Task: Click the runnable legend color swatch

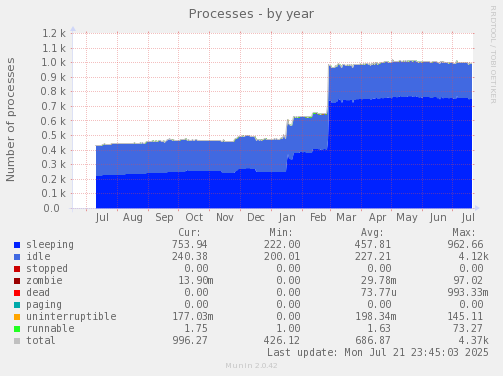Action: click(17, 329)
